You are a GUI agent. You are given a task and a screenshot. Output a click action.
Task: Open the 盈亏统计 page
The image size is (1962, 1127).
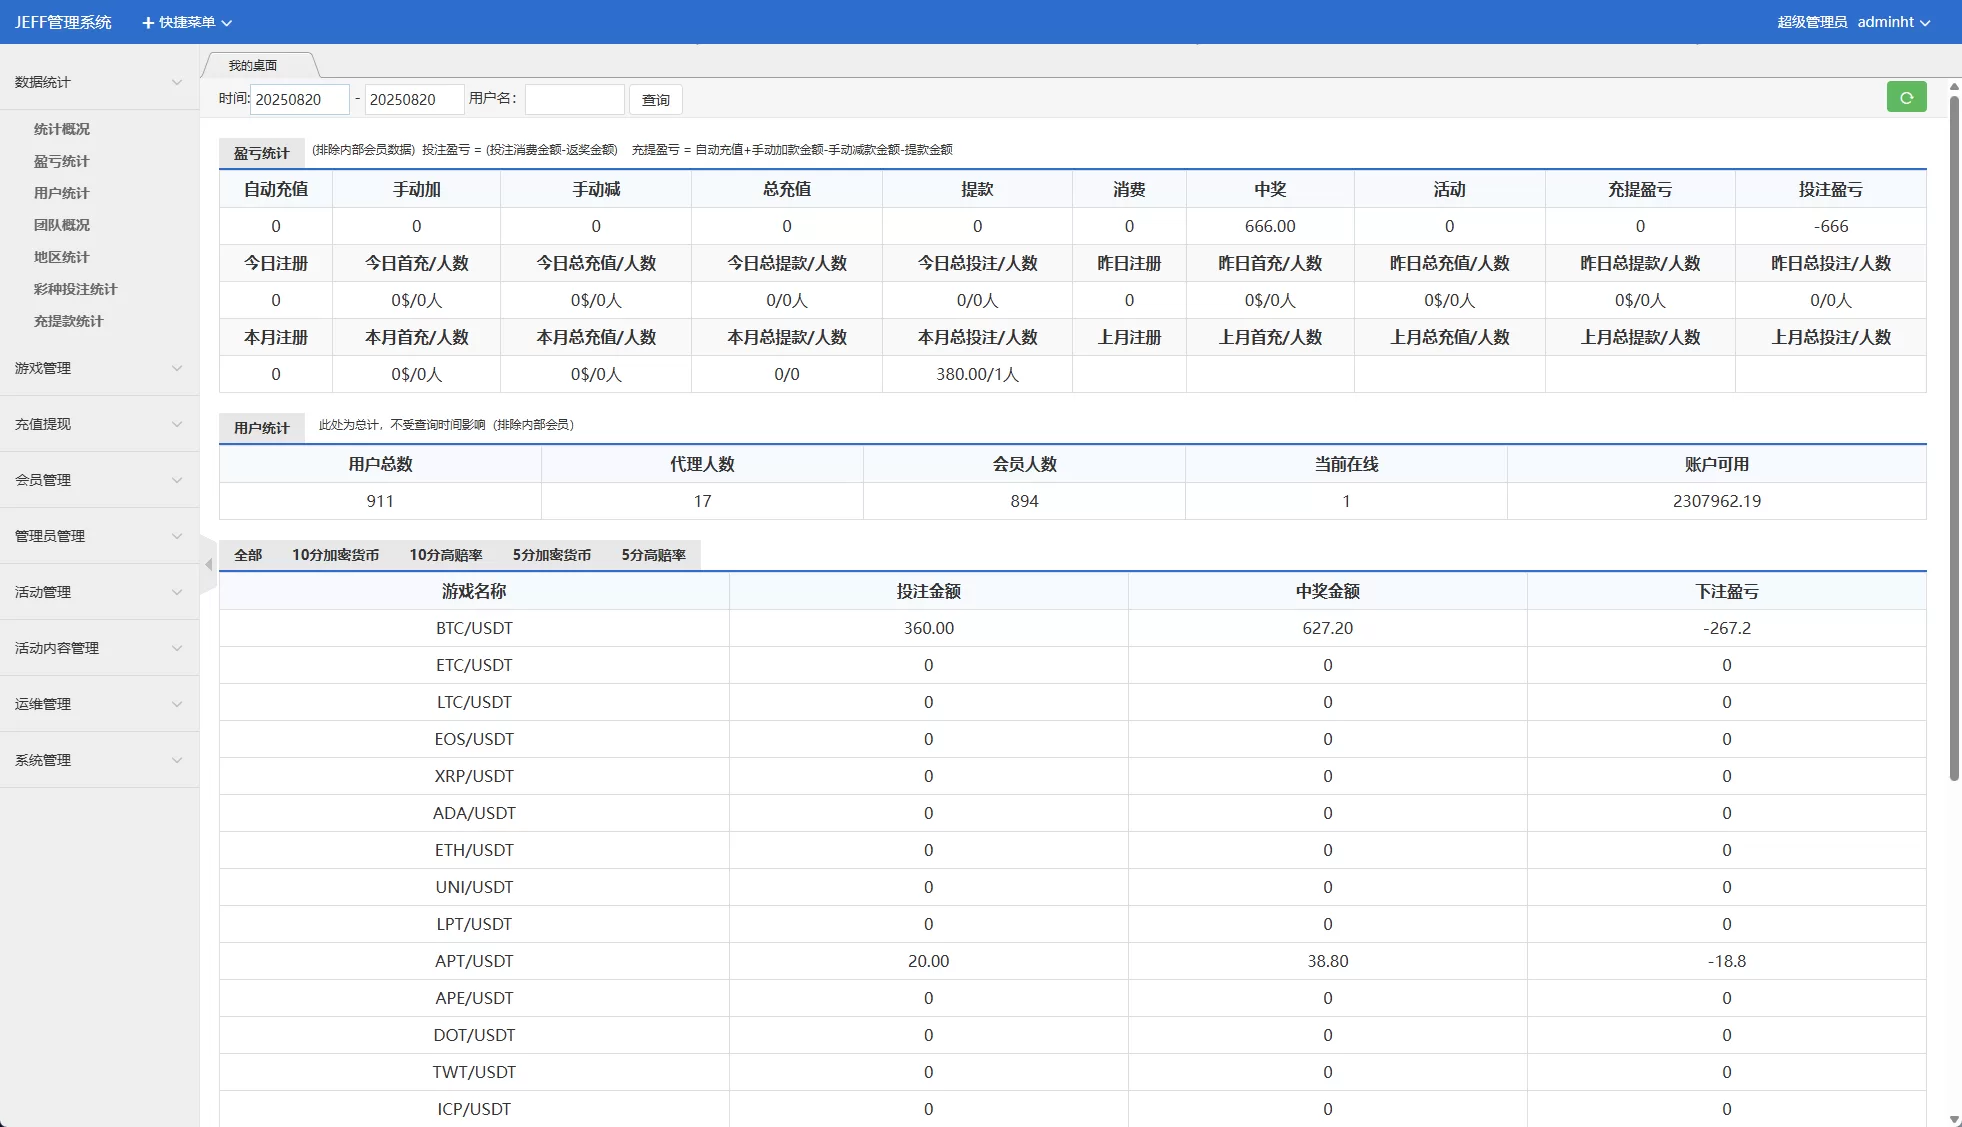62,161
